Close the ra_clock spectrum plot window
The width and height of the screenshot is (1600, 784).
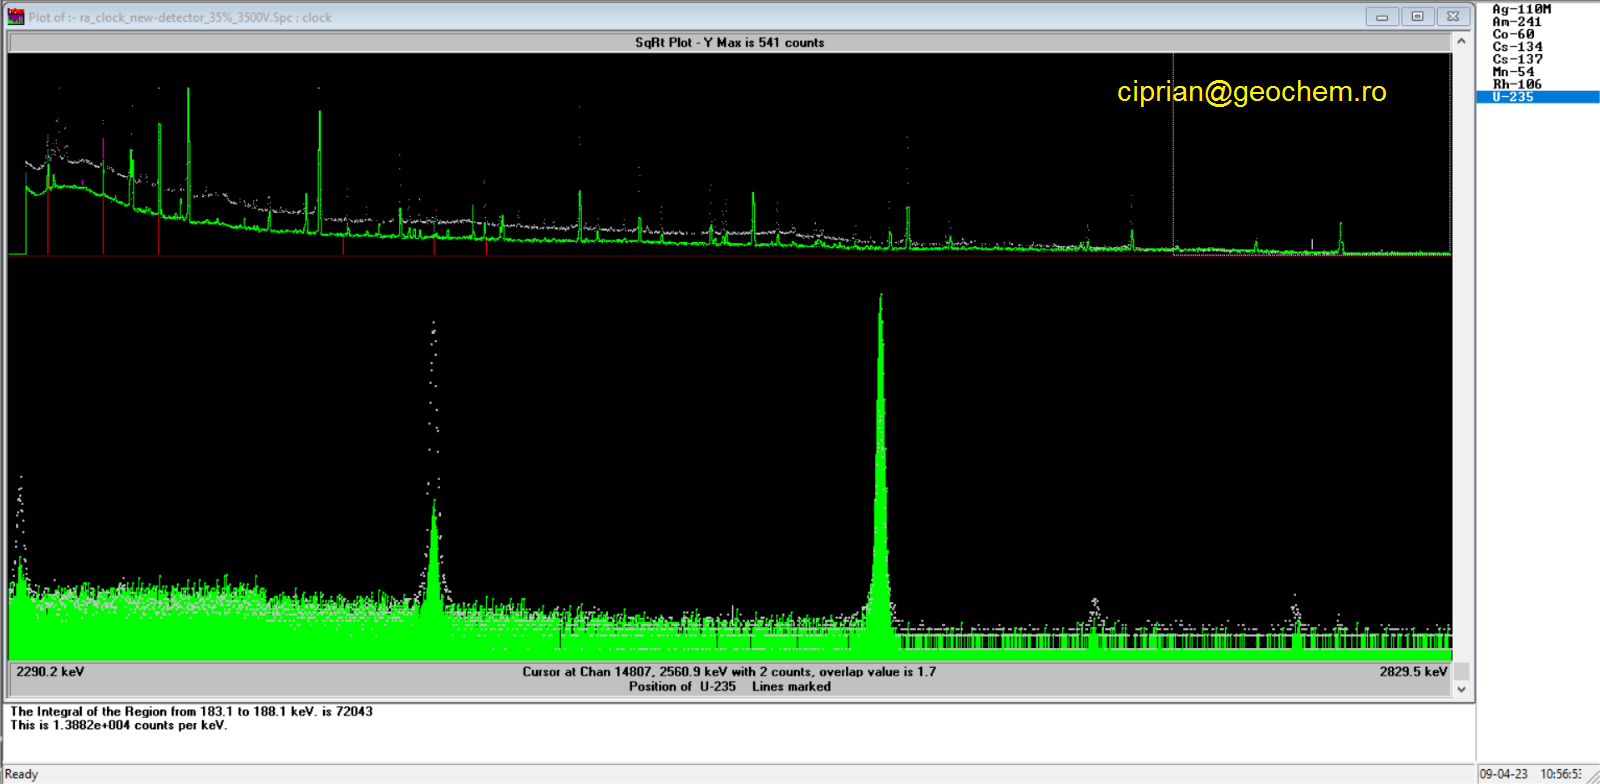(x=1453, y=17)
